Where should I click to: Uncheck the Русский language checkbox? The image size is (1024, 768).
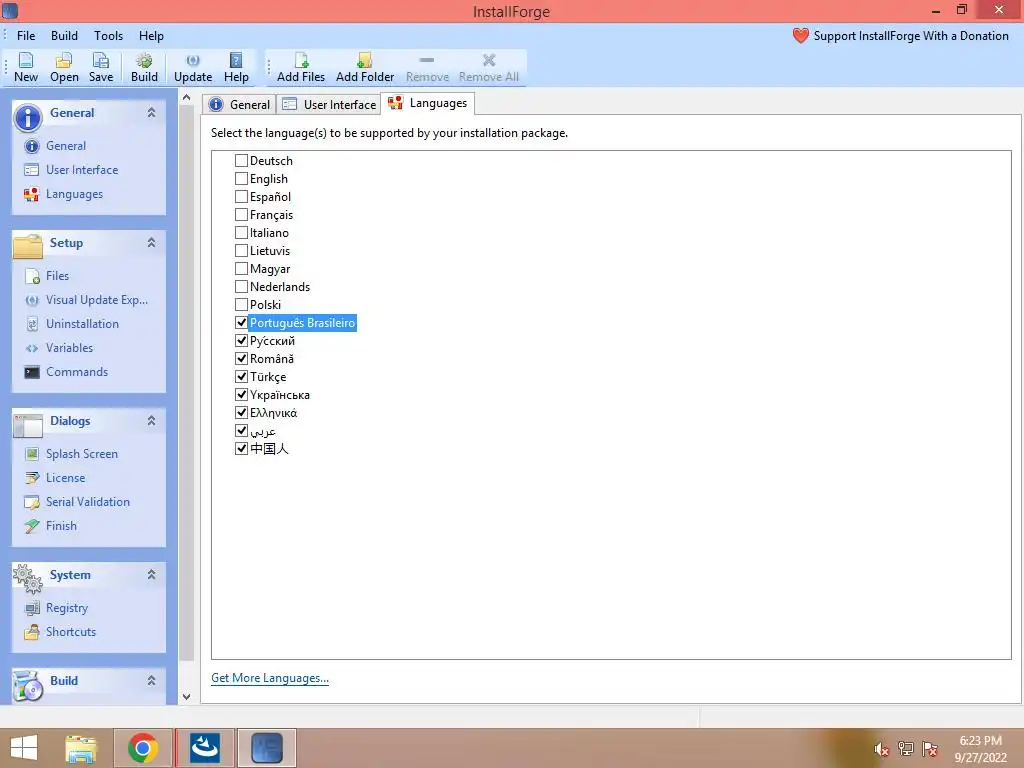click(x=241, y=341)
